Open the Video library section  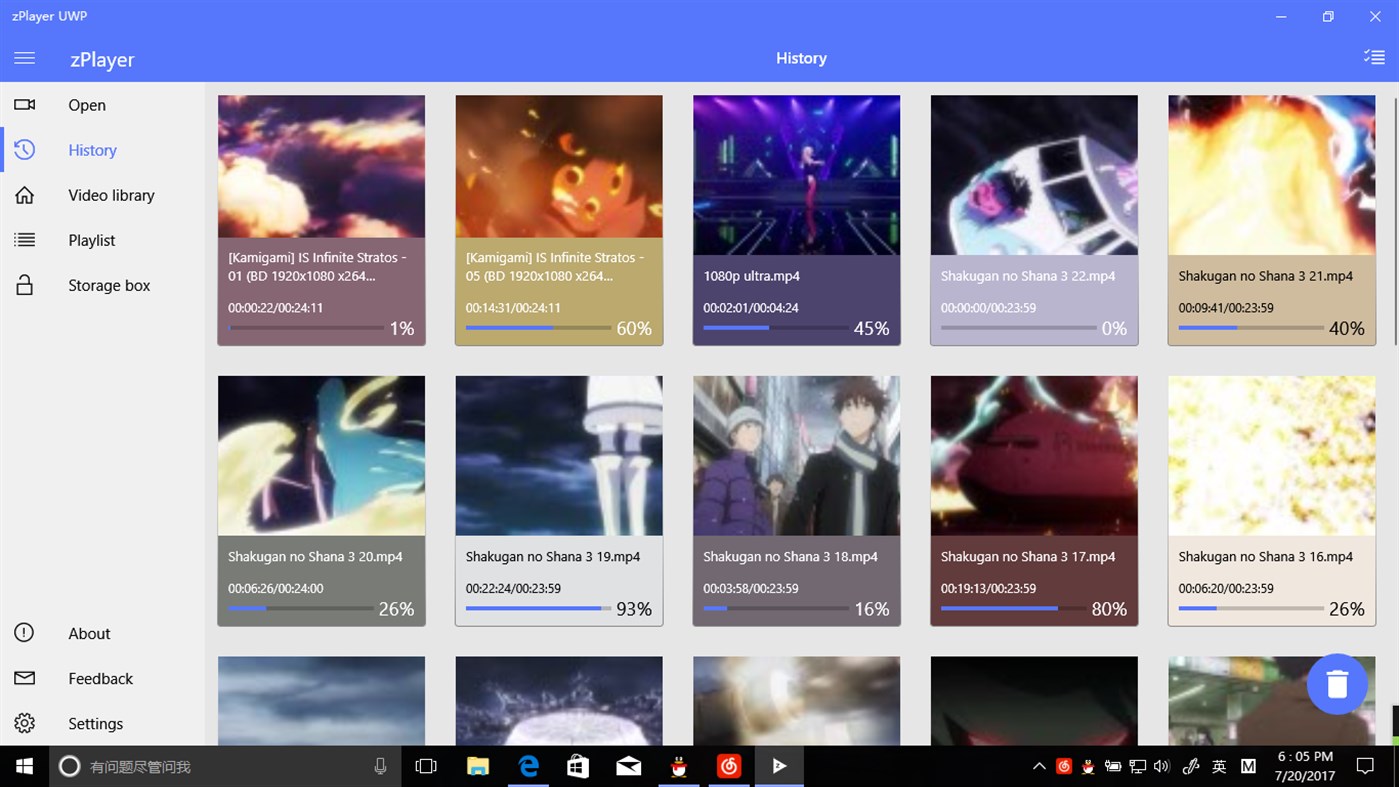coord(110,195)
